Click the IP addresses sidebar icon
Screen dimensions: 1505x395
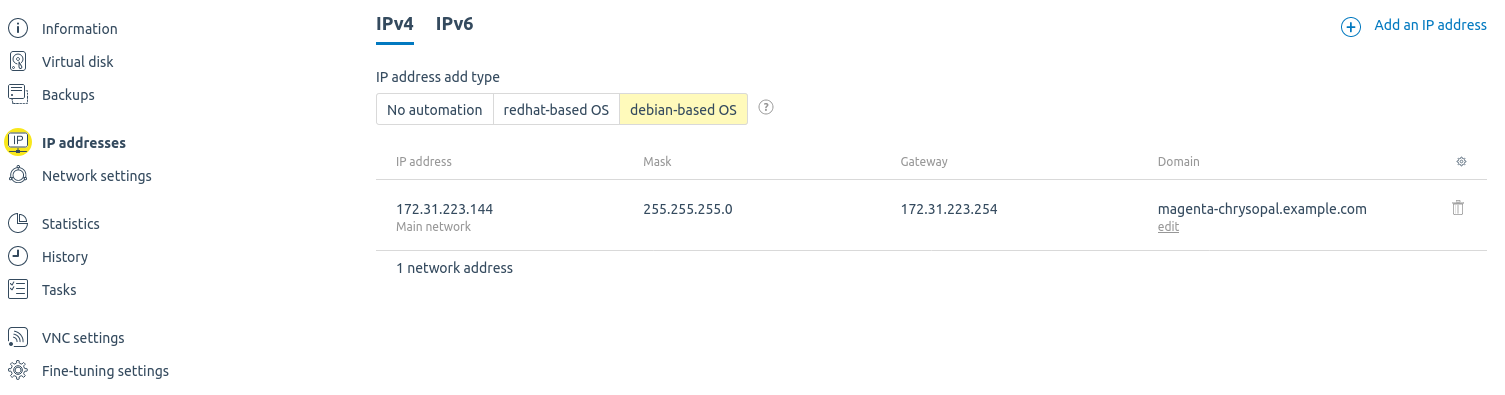click(x=17, y=143)
